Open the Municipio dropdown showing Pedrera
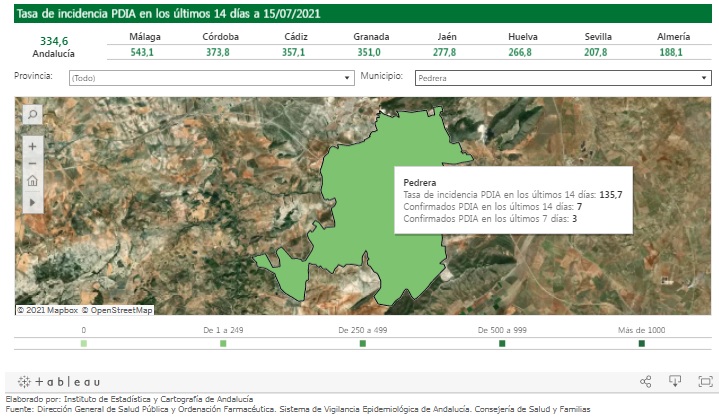Image resolution: width=719 pixels, height=419 pixels. [562, 77]
